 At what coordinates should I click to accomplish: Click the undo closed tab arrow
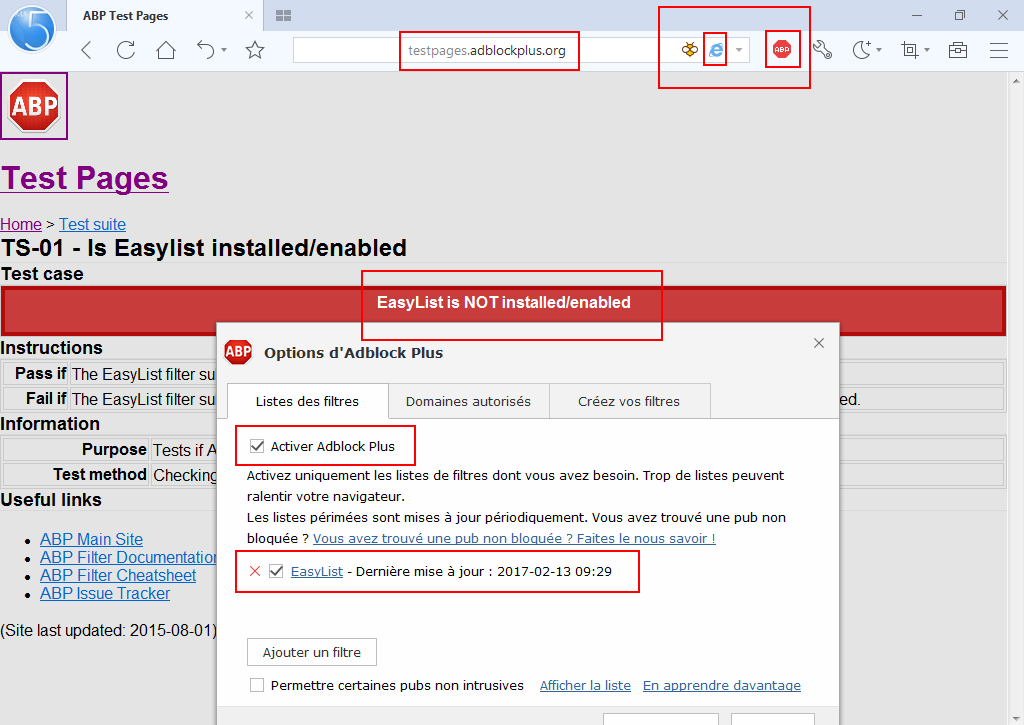point(206,50)
